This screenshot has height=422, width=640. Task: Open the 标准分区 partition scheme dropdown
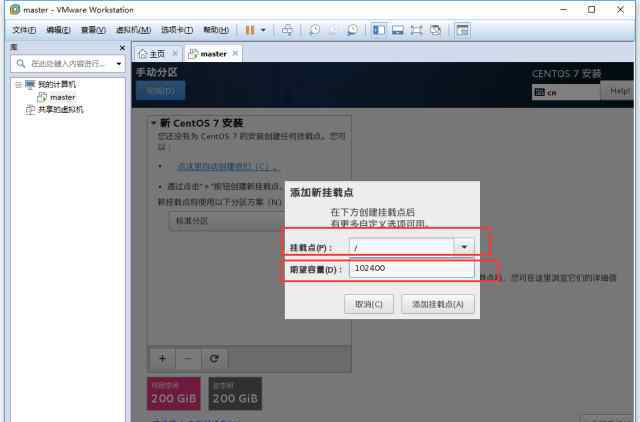(227, 221)
